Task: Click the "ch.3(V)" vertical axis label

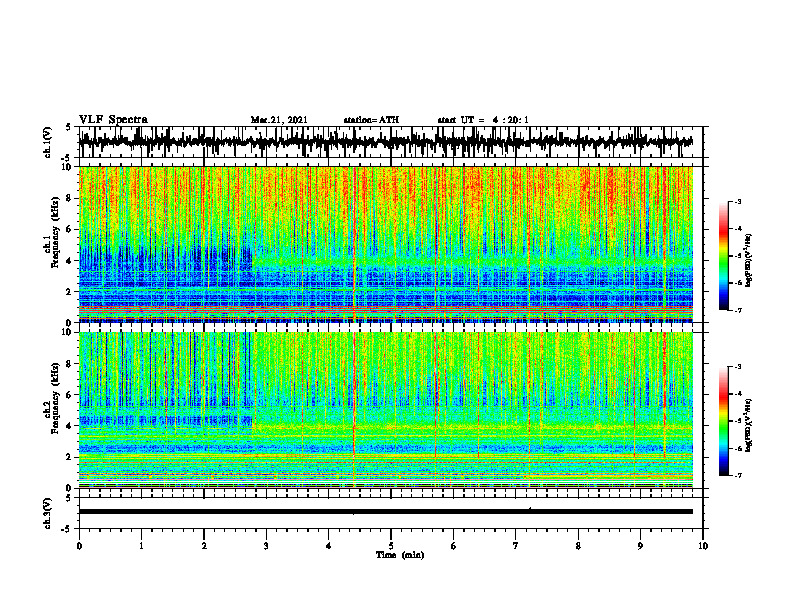Action: click(48, 513)
